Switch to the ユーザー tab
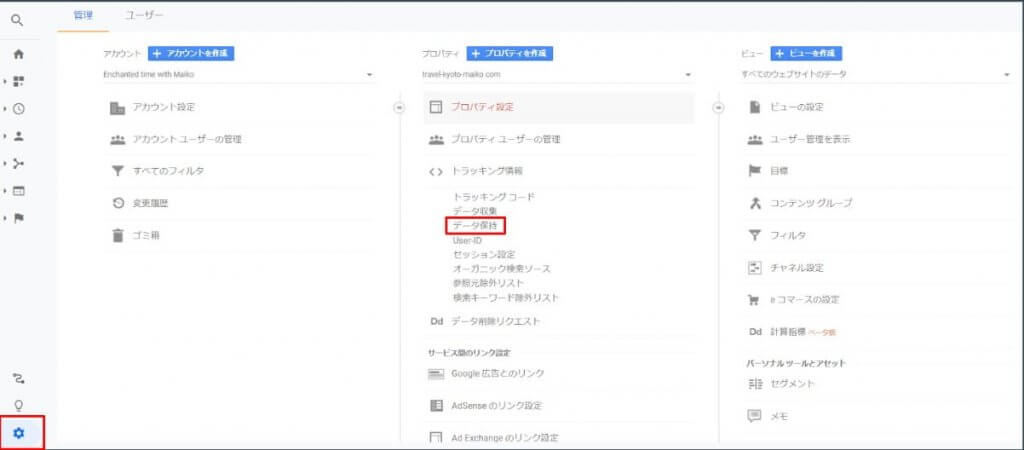The height and width of the screenshot is (450, 1024). (144, 15)
